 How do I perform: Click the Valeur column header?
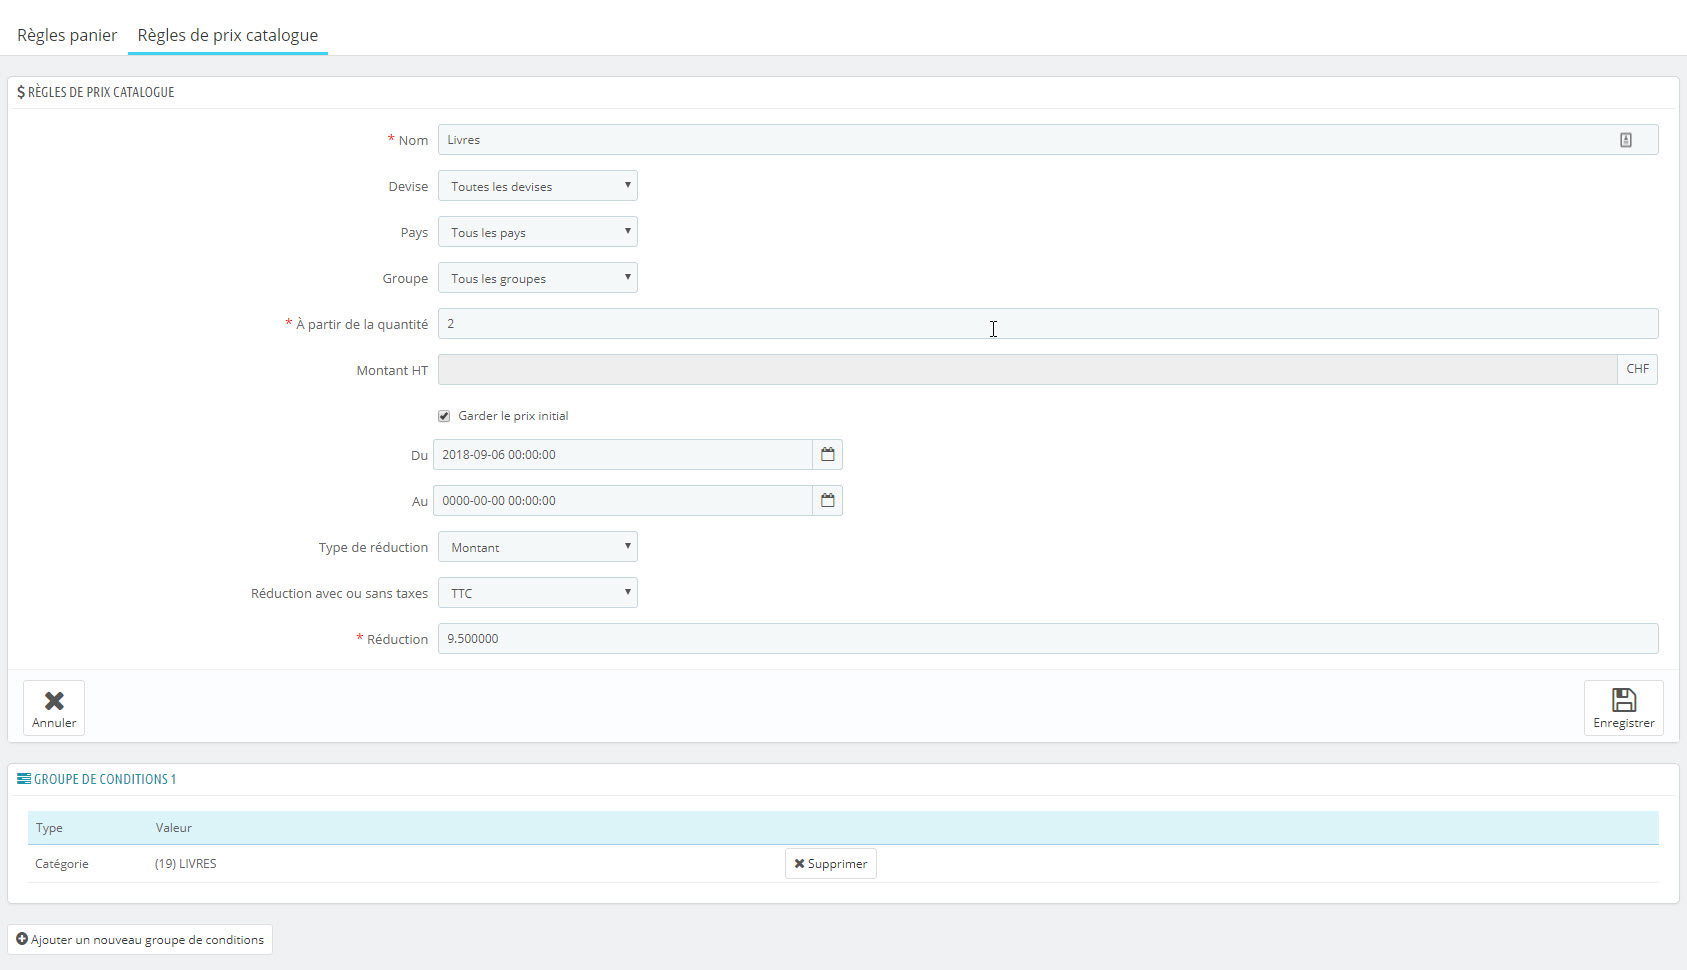click(x=174, y=828)
